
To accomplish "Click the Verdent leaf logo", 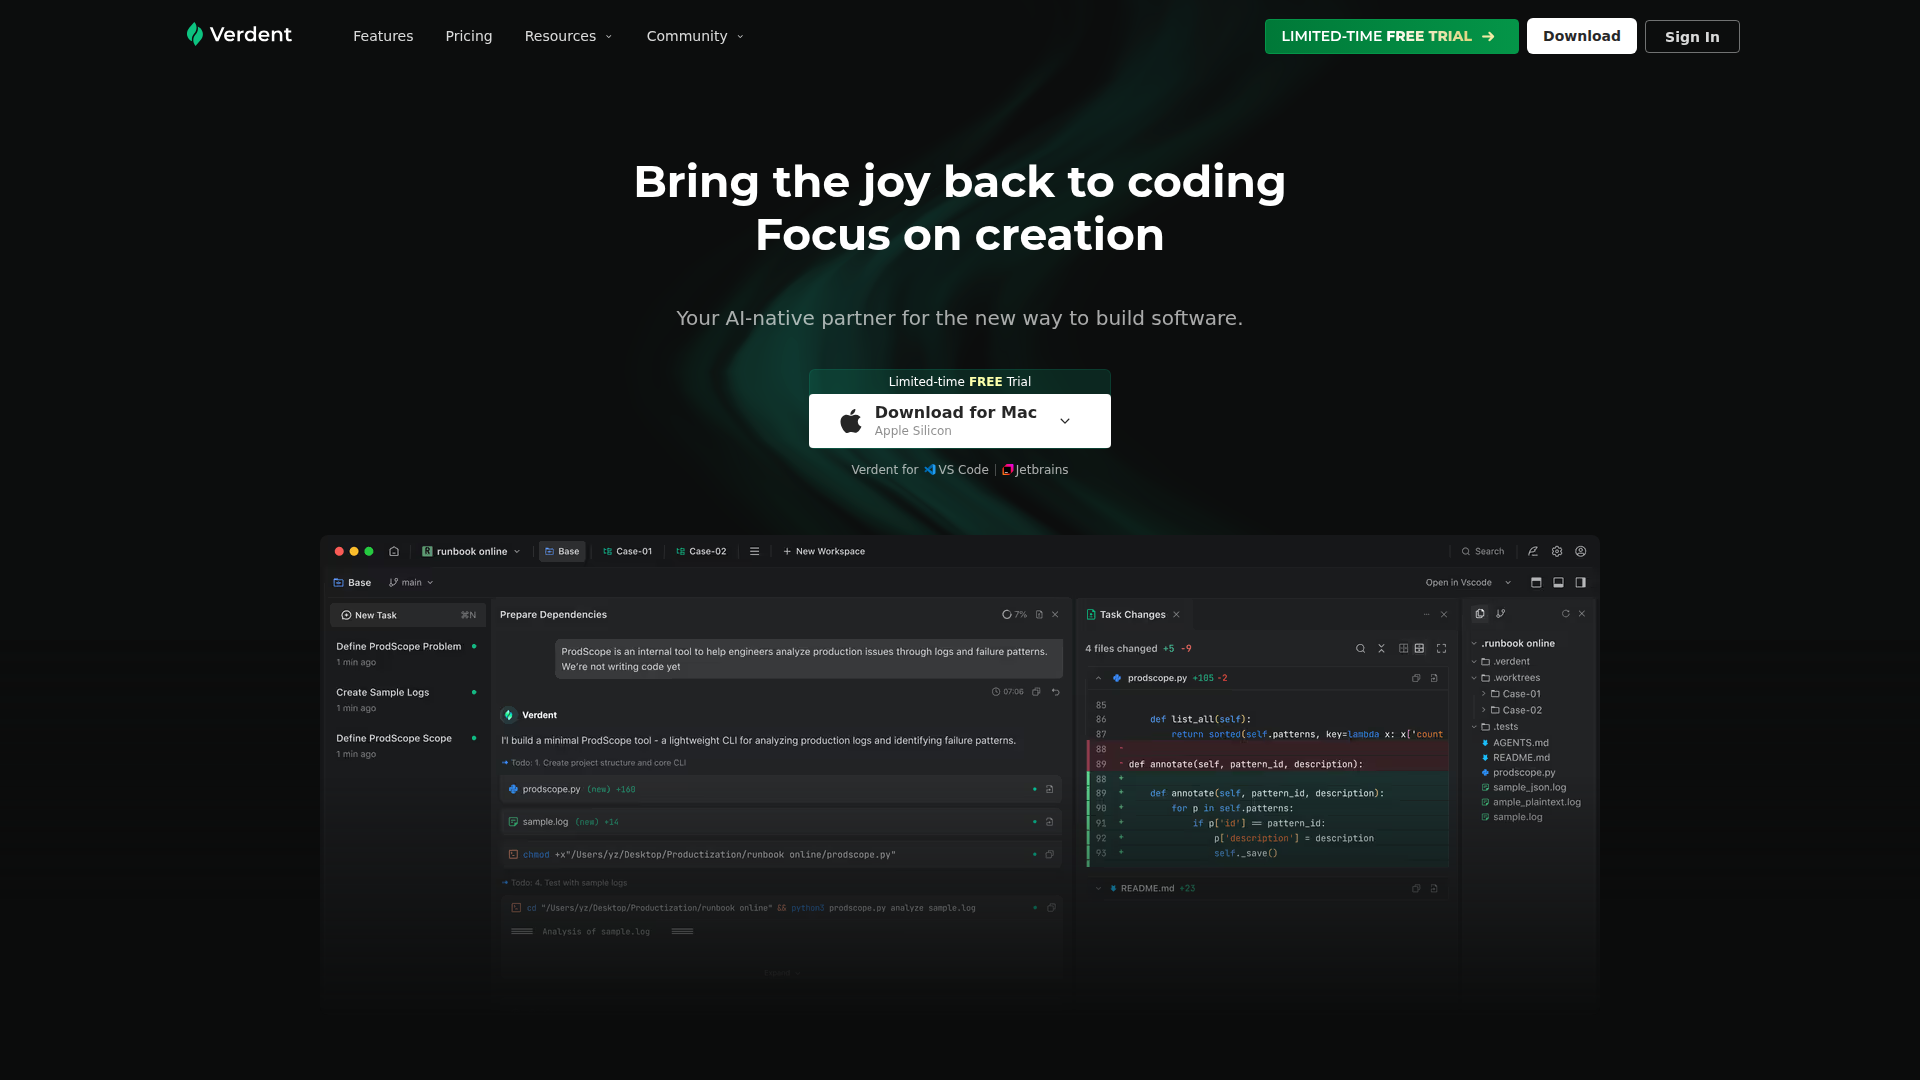I will click(195, 35).
